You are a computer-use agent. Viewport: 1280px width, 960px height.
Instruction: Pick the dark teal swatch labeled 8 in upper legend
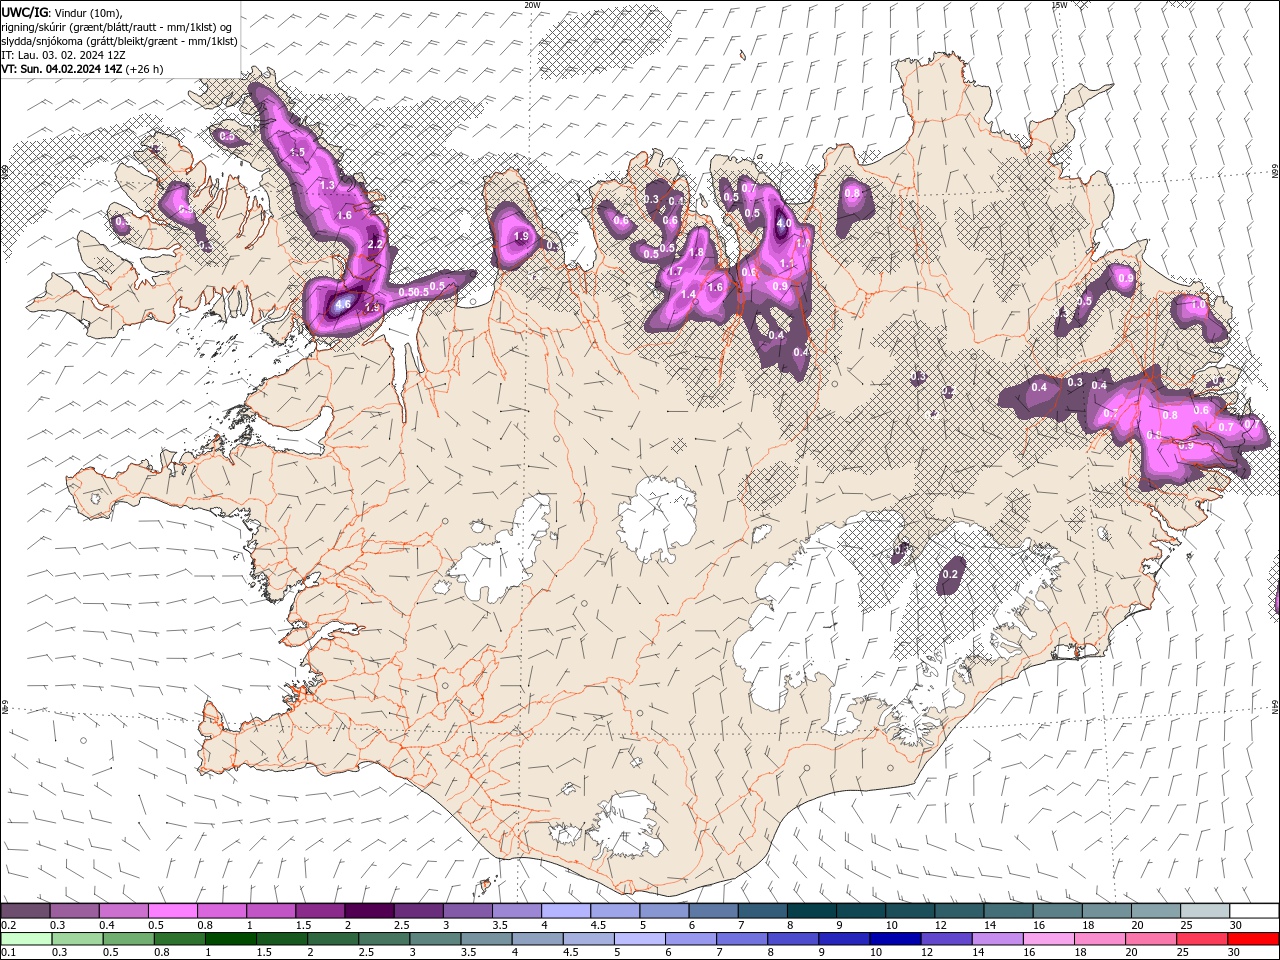(x=813, y=911)
